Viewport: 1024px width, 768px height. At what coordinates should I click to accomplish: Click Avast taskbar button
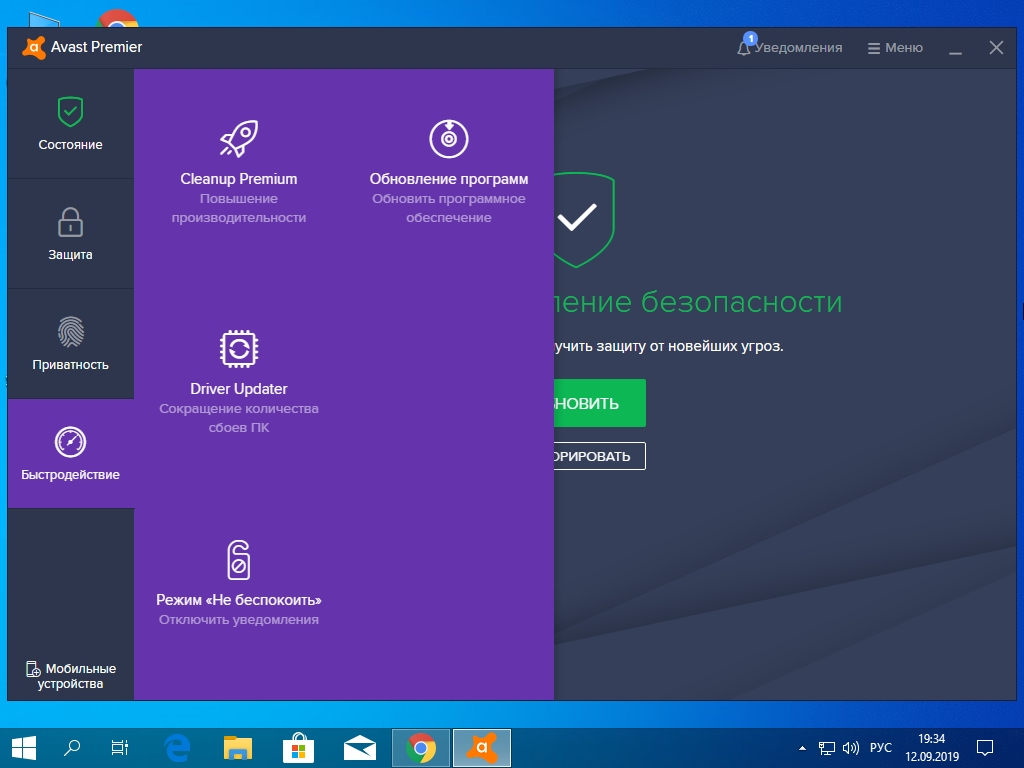pos(482,748)
